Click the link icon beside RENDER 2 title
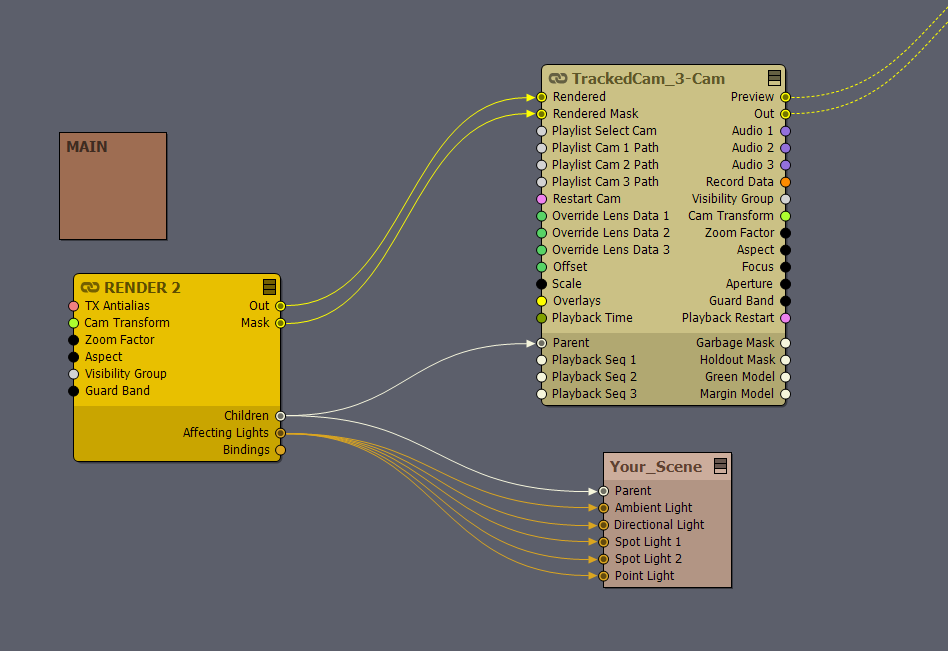948x651 pixels. click(x=90, y=288)
